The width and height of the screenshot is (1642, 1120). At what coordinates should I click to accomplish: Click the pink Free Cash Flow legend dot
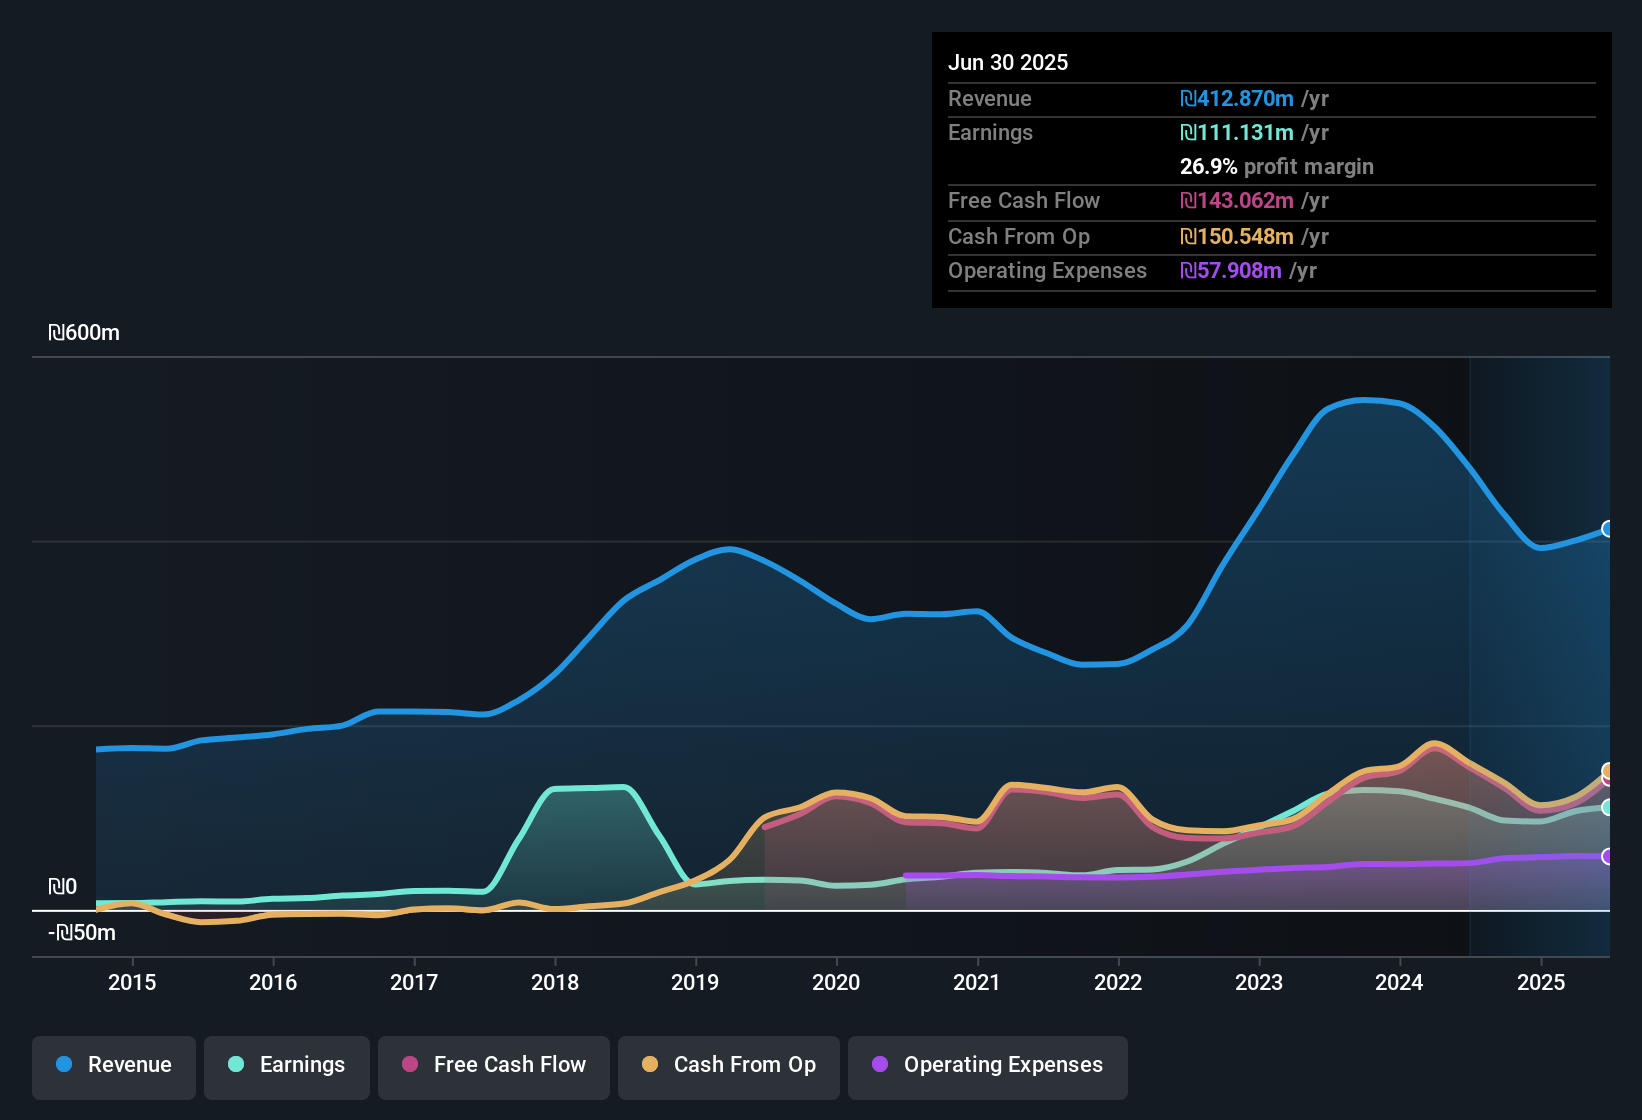pyautogui.click(x=410, y=1064)
